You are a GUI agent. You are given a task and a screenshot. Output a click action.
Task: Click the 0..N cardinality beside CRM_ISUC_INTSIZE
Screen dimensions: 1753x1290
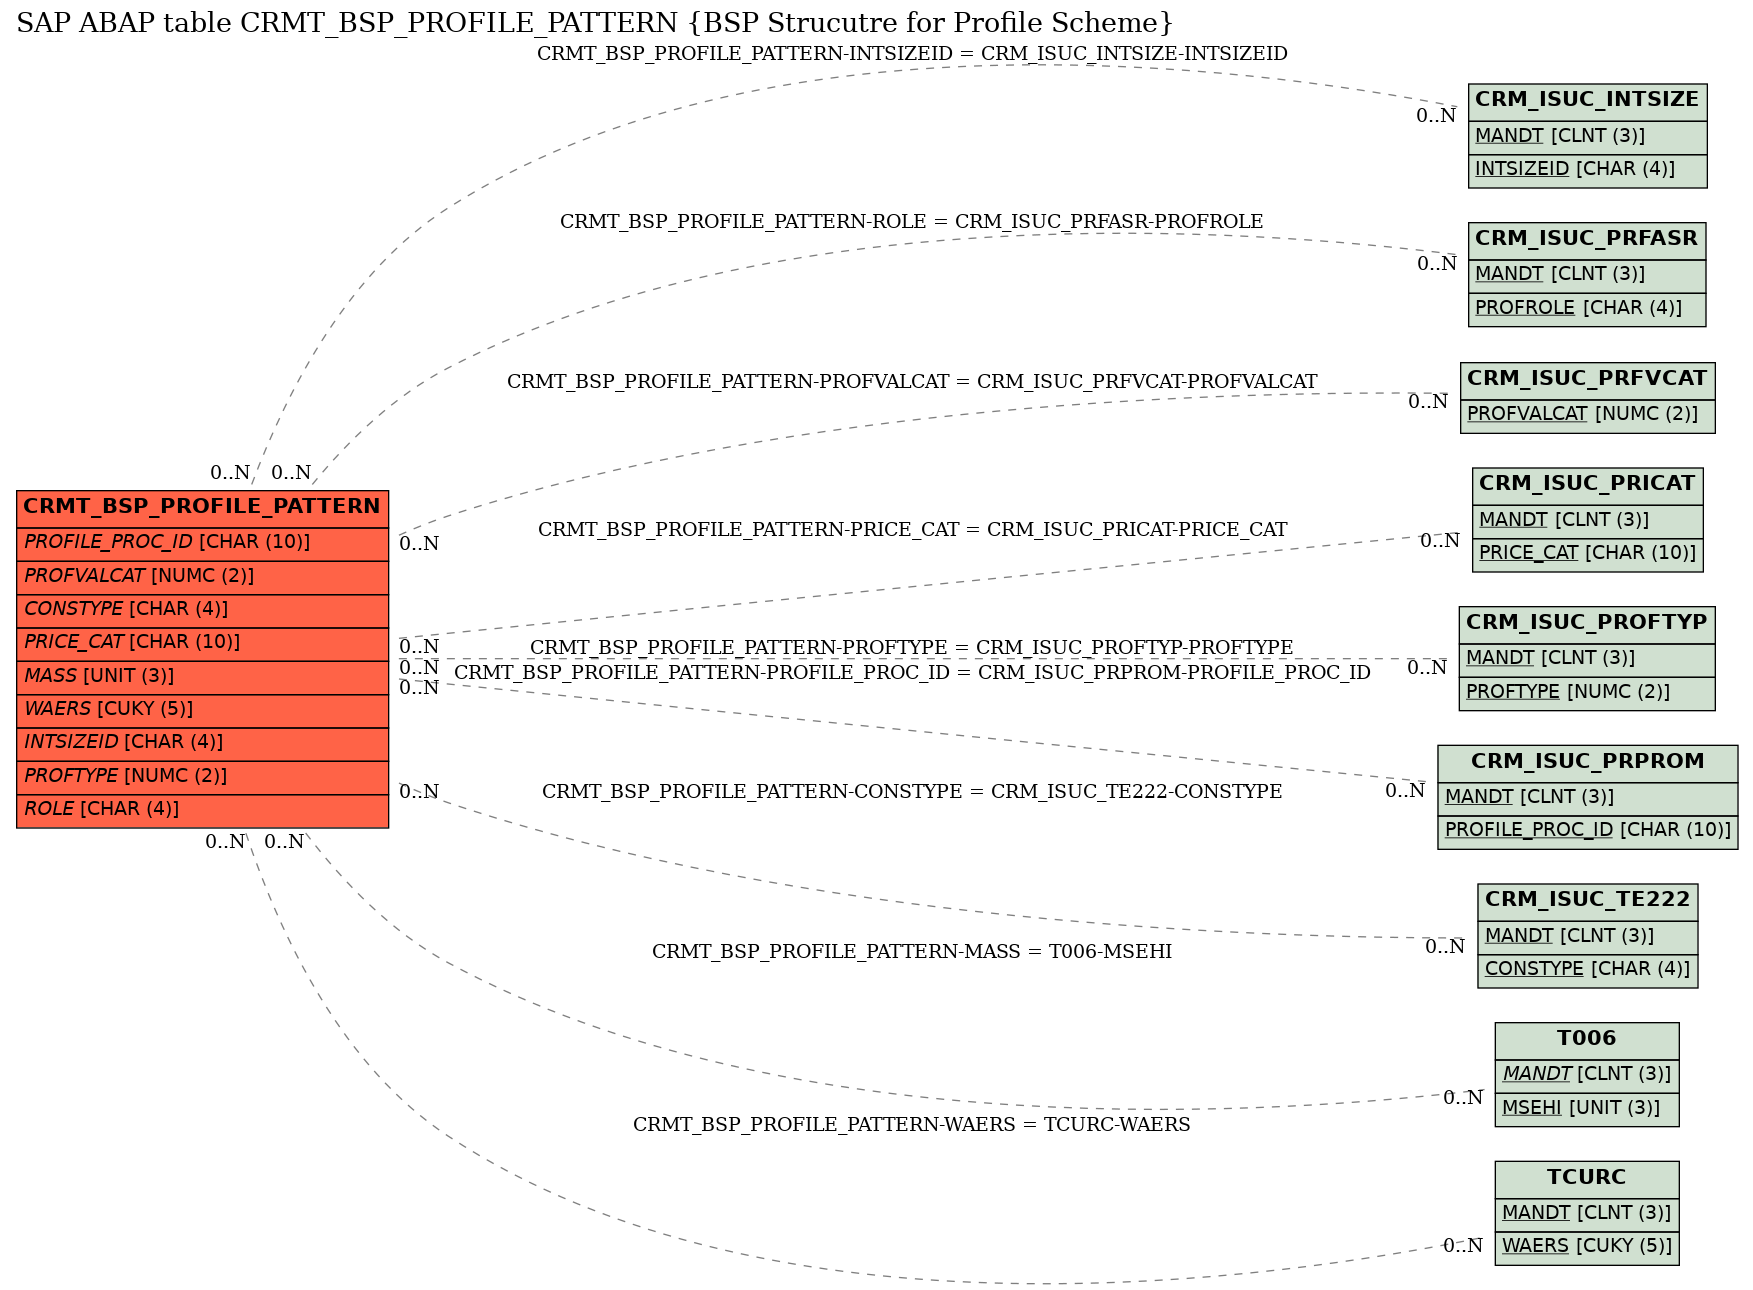(x=1436, y=116)
